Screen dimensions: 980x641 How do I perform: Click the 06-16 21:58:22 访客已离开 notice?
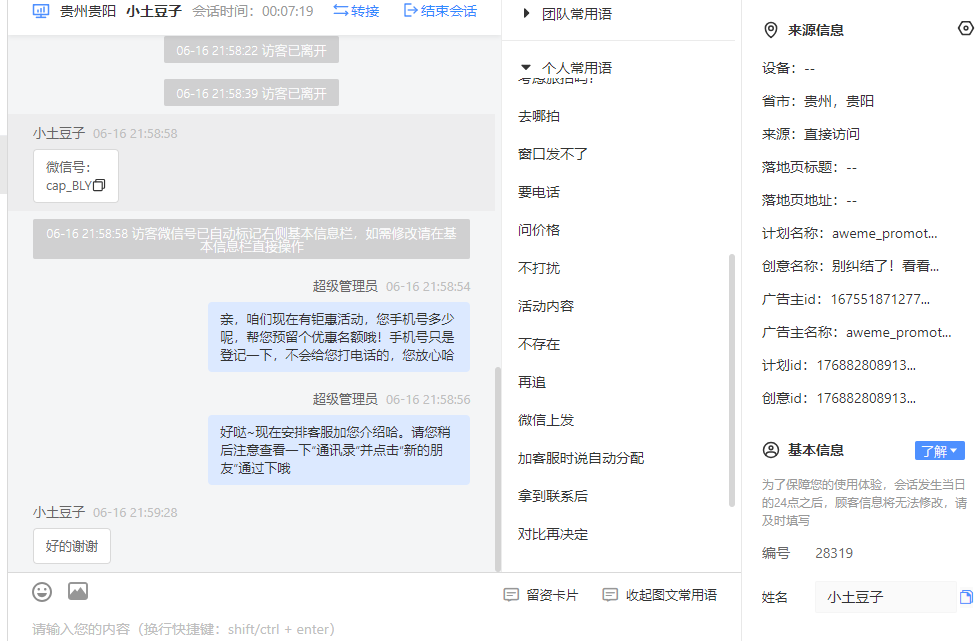click(x=251, y=50)
